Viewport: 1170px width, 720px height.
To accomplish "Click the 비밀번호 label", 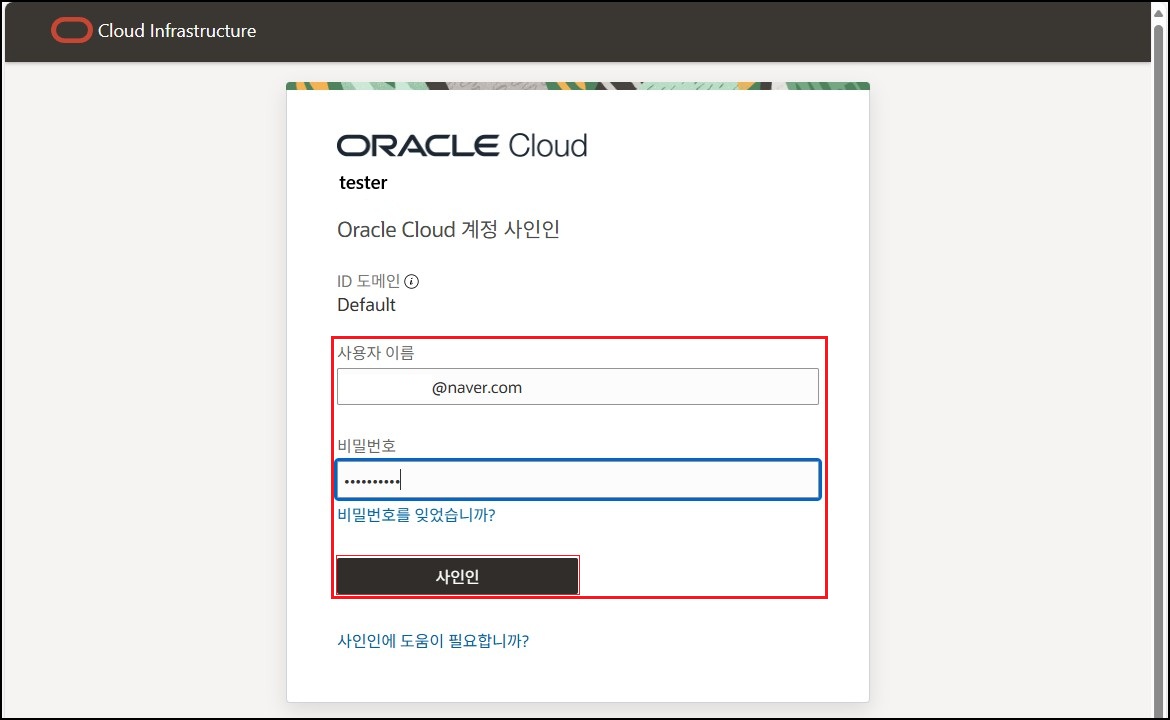I will (x=366, y=445).
